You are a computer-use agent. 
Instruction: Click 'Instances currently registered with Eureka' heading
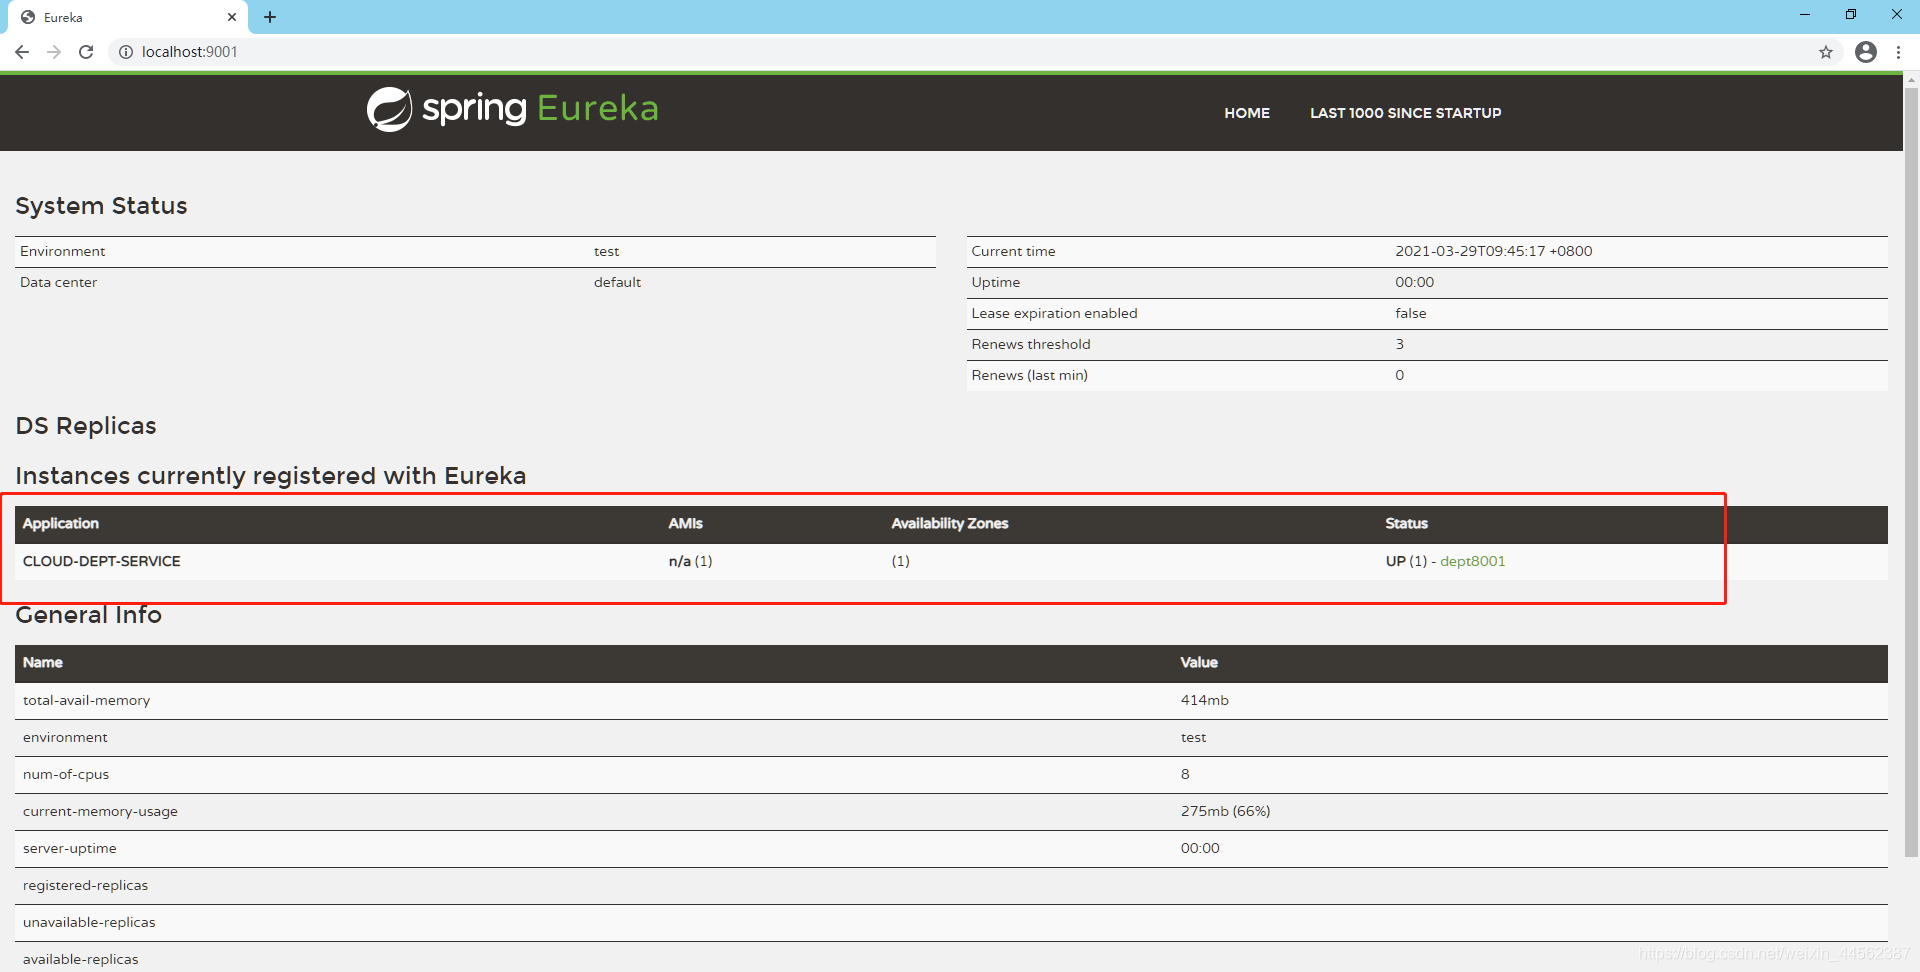pos(271,476)
